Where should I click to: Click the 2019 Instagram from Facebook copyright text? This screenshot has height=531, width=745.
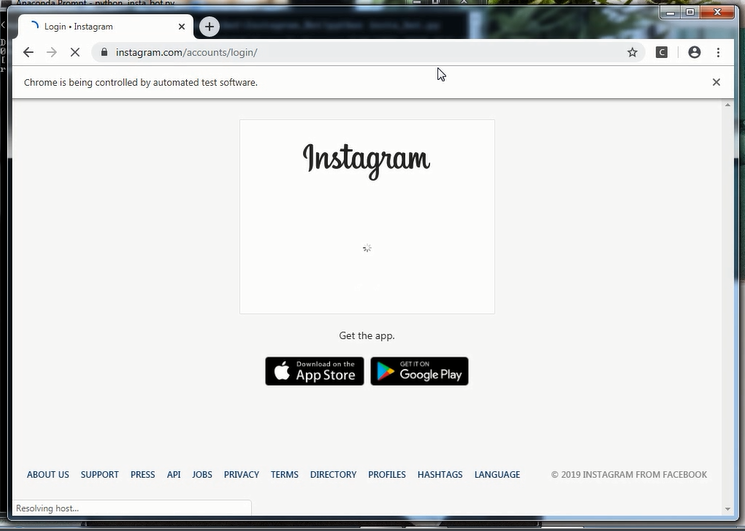(x=629, y=474)
